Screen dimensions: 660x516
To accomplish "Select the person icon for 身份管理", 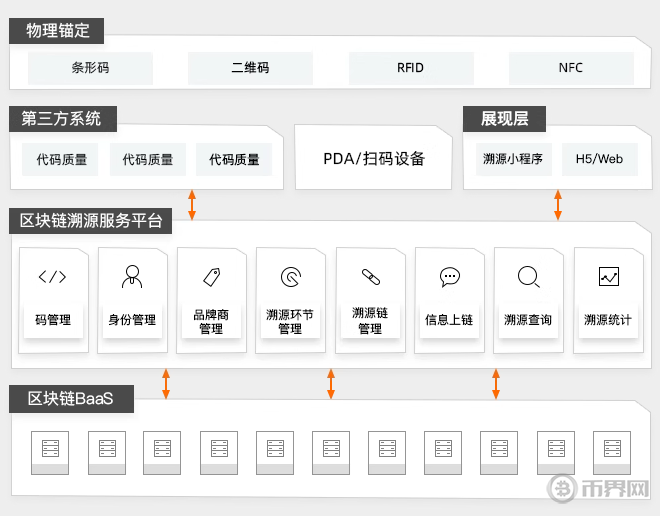I will [132, 276].
